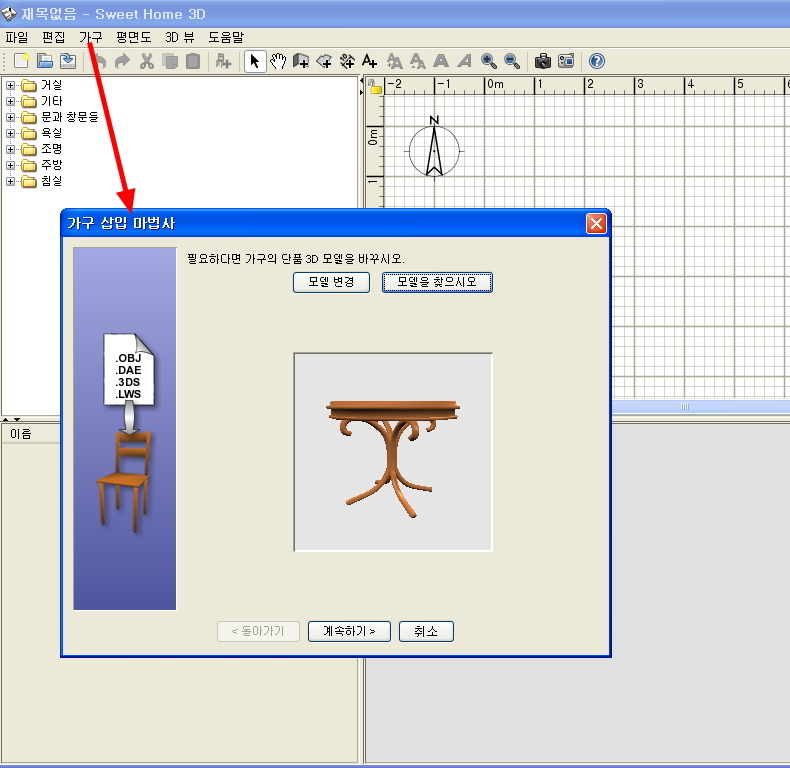
Task: Select the Create rooms tool
Action: tap(324, 61)
